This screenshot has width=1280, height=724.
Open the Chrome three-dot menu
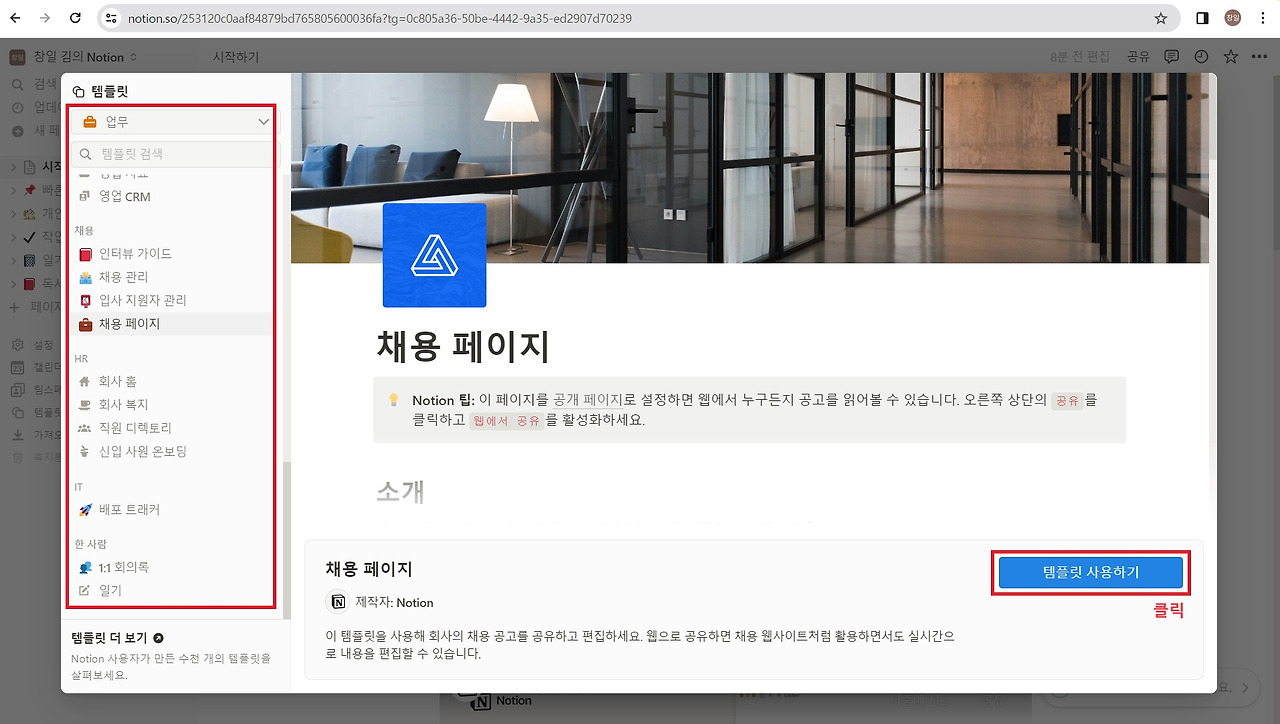point(1262,18)
